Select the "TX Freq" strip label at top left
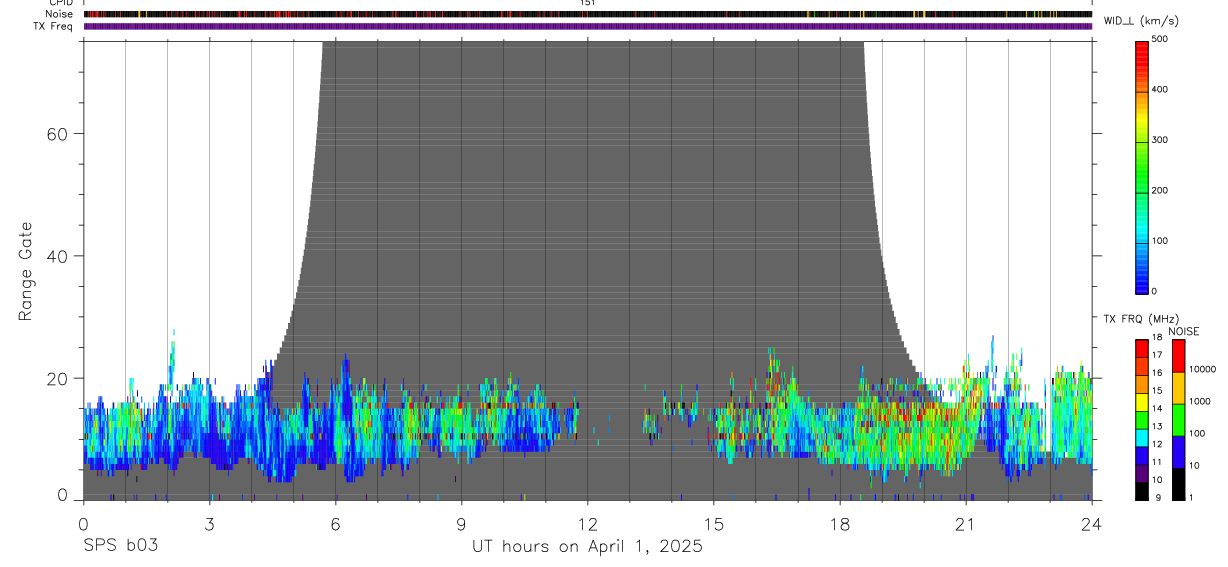 pyautogui.click(x=53, y=26)
